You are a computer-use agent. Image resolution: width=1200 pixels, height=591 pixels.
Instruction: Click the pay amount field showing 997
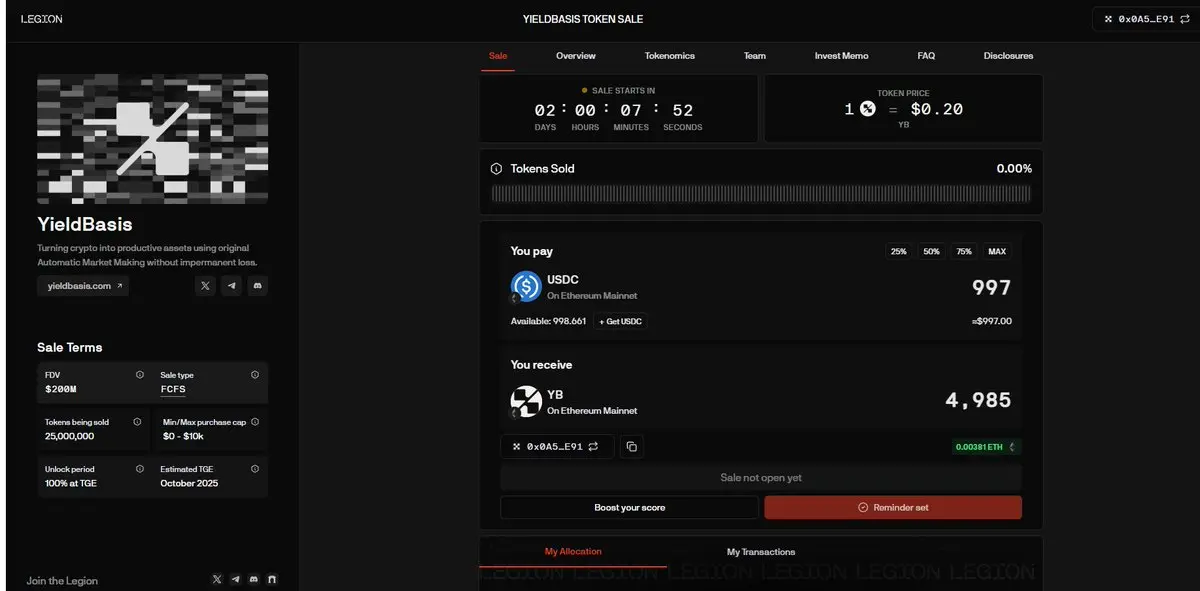[992, 288]
